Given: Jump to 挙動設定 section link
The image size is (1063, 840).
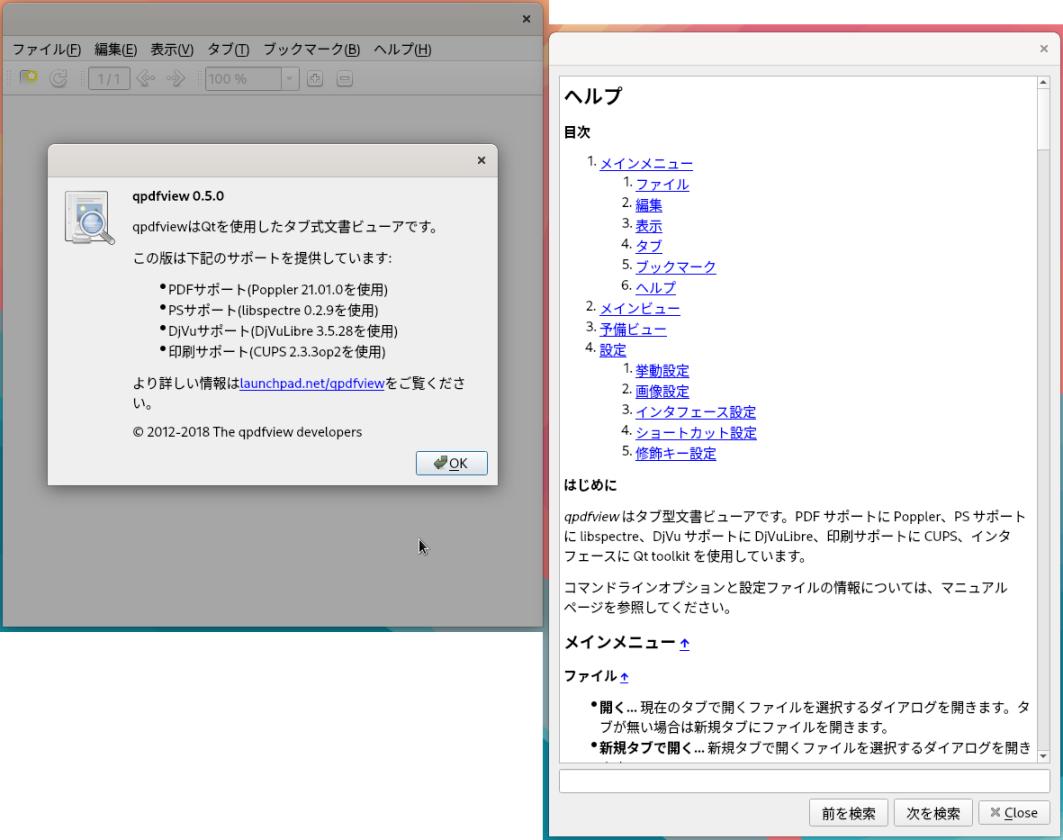Looking at the screenshot, I should pyautogui.click(x=662, y=371).
